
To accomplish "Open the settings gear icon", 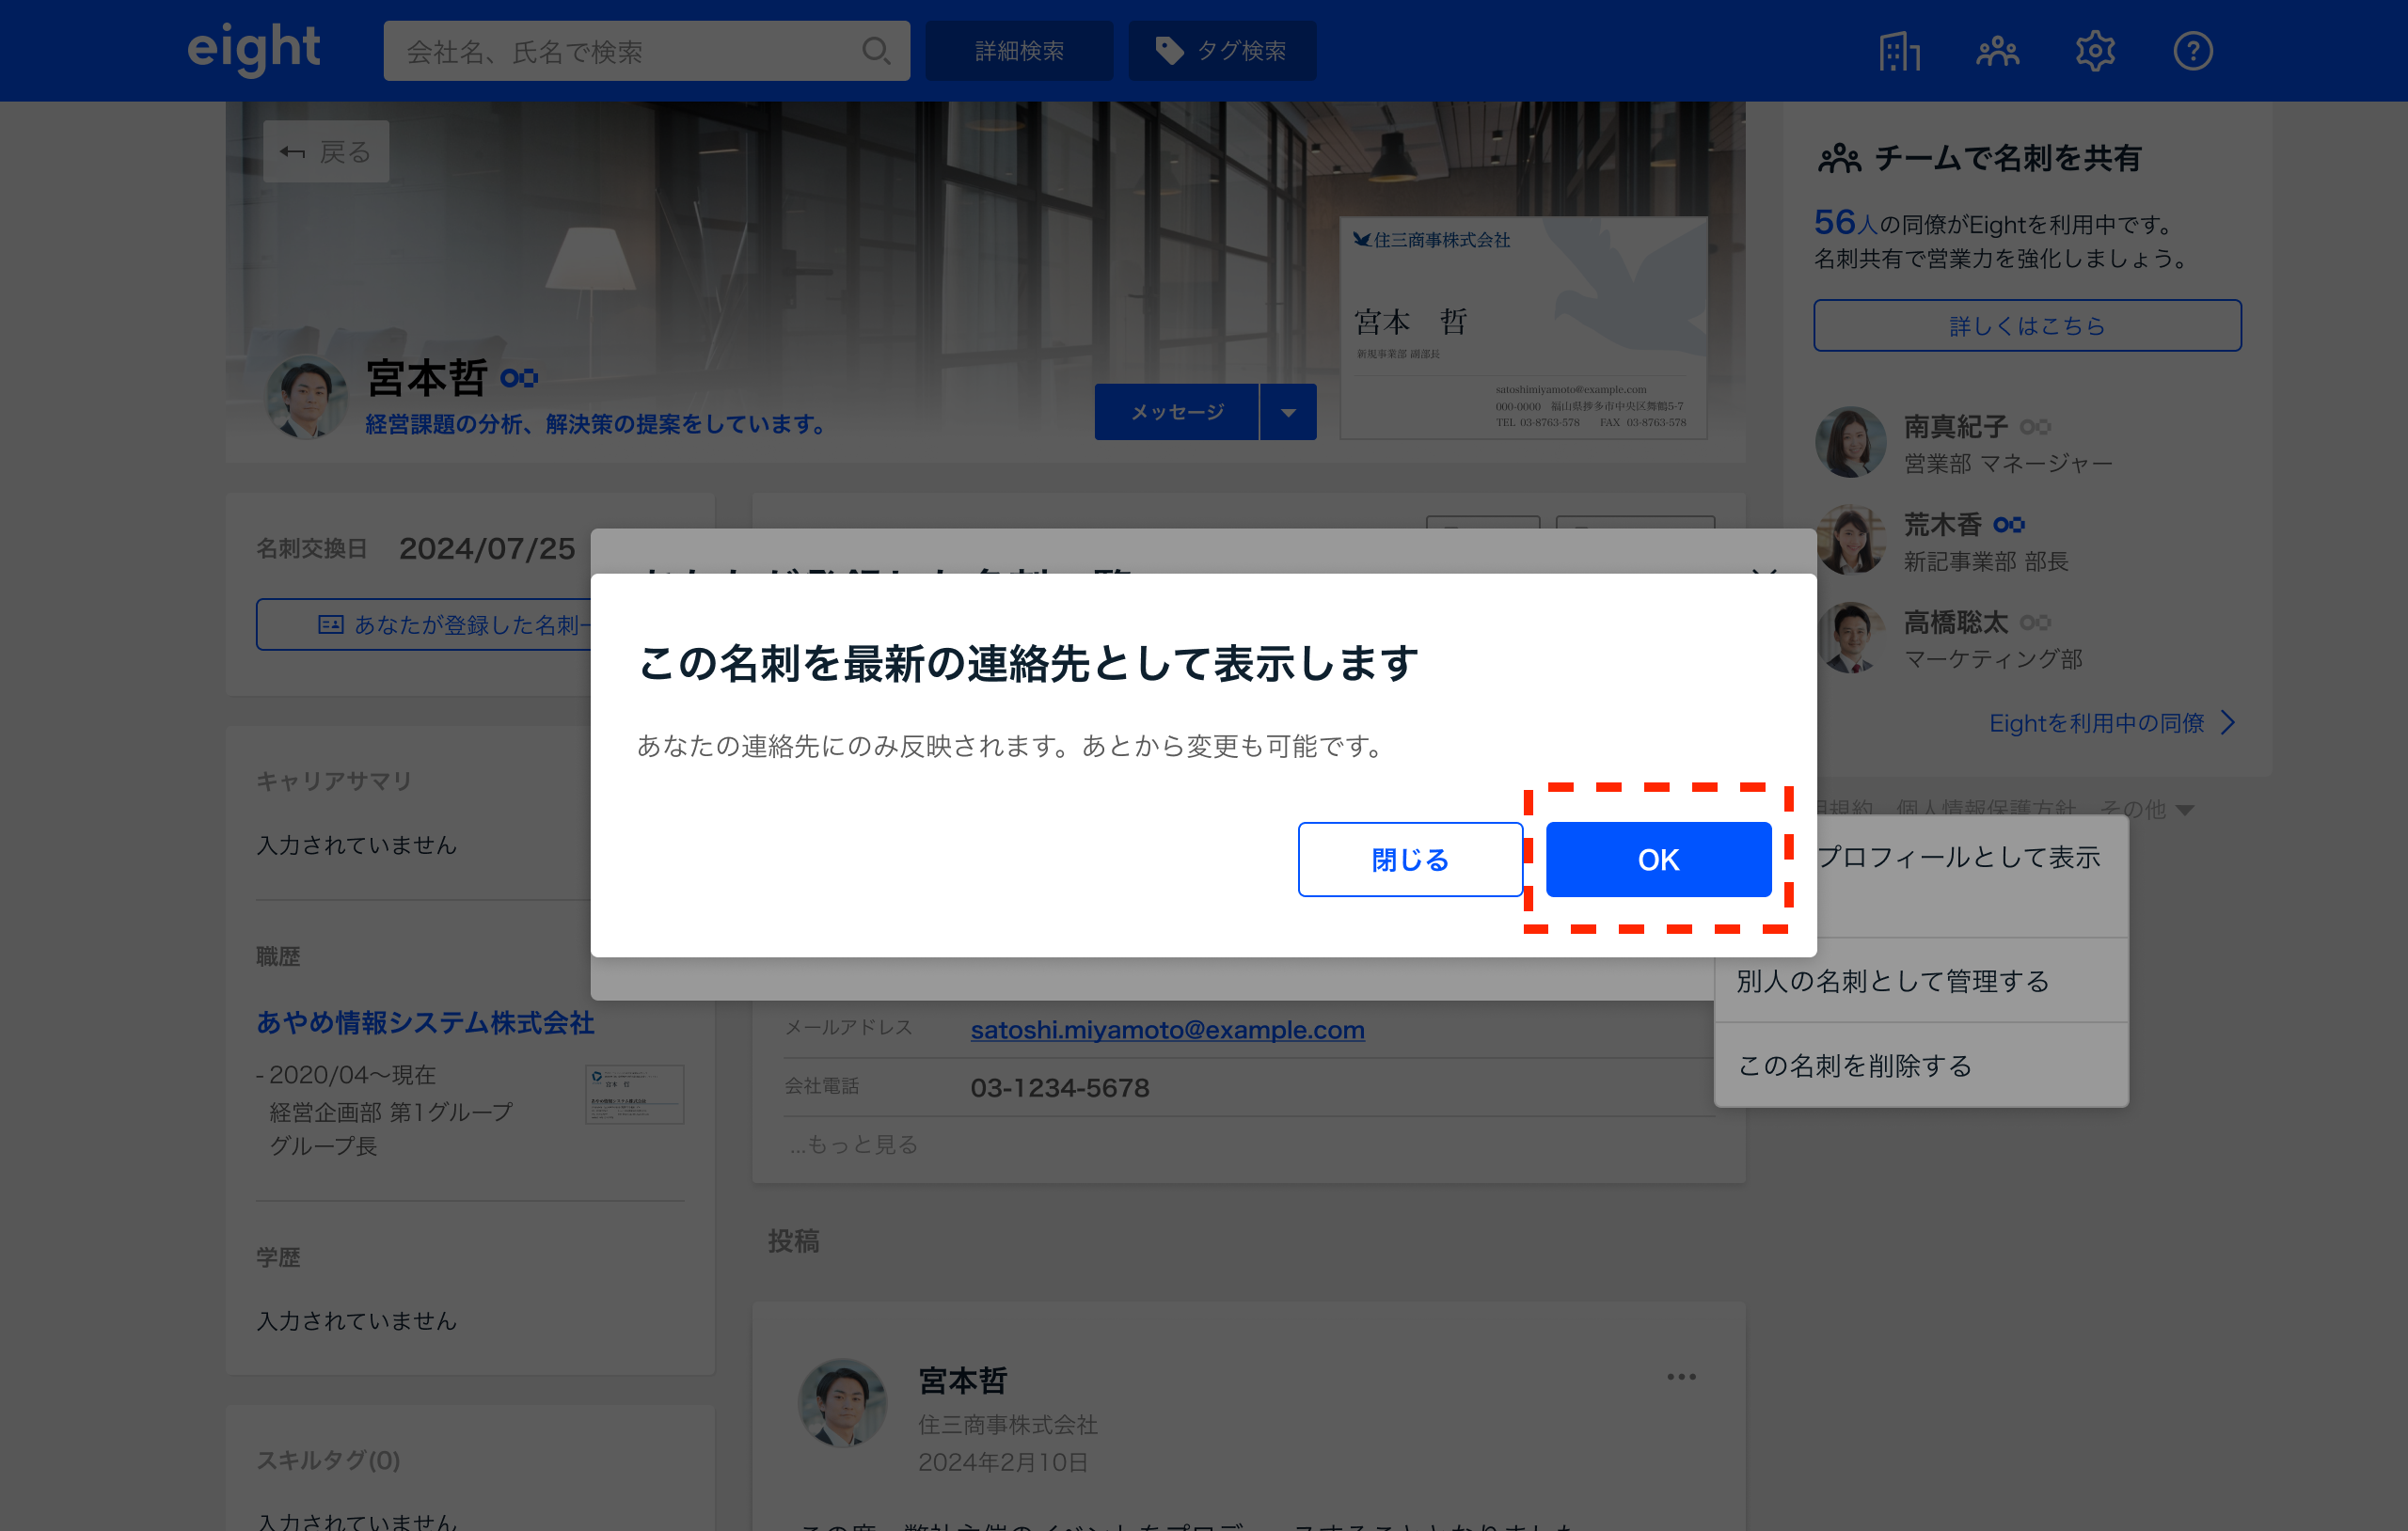I will (x=2094, y=51).
